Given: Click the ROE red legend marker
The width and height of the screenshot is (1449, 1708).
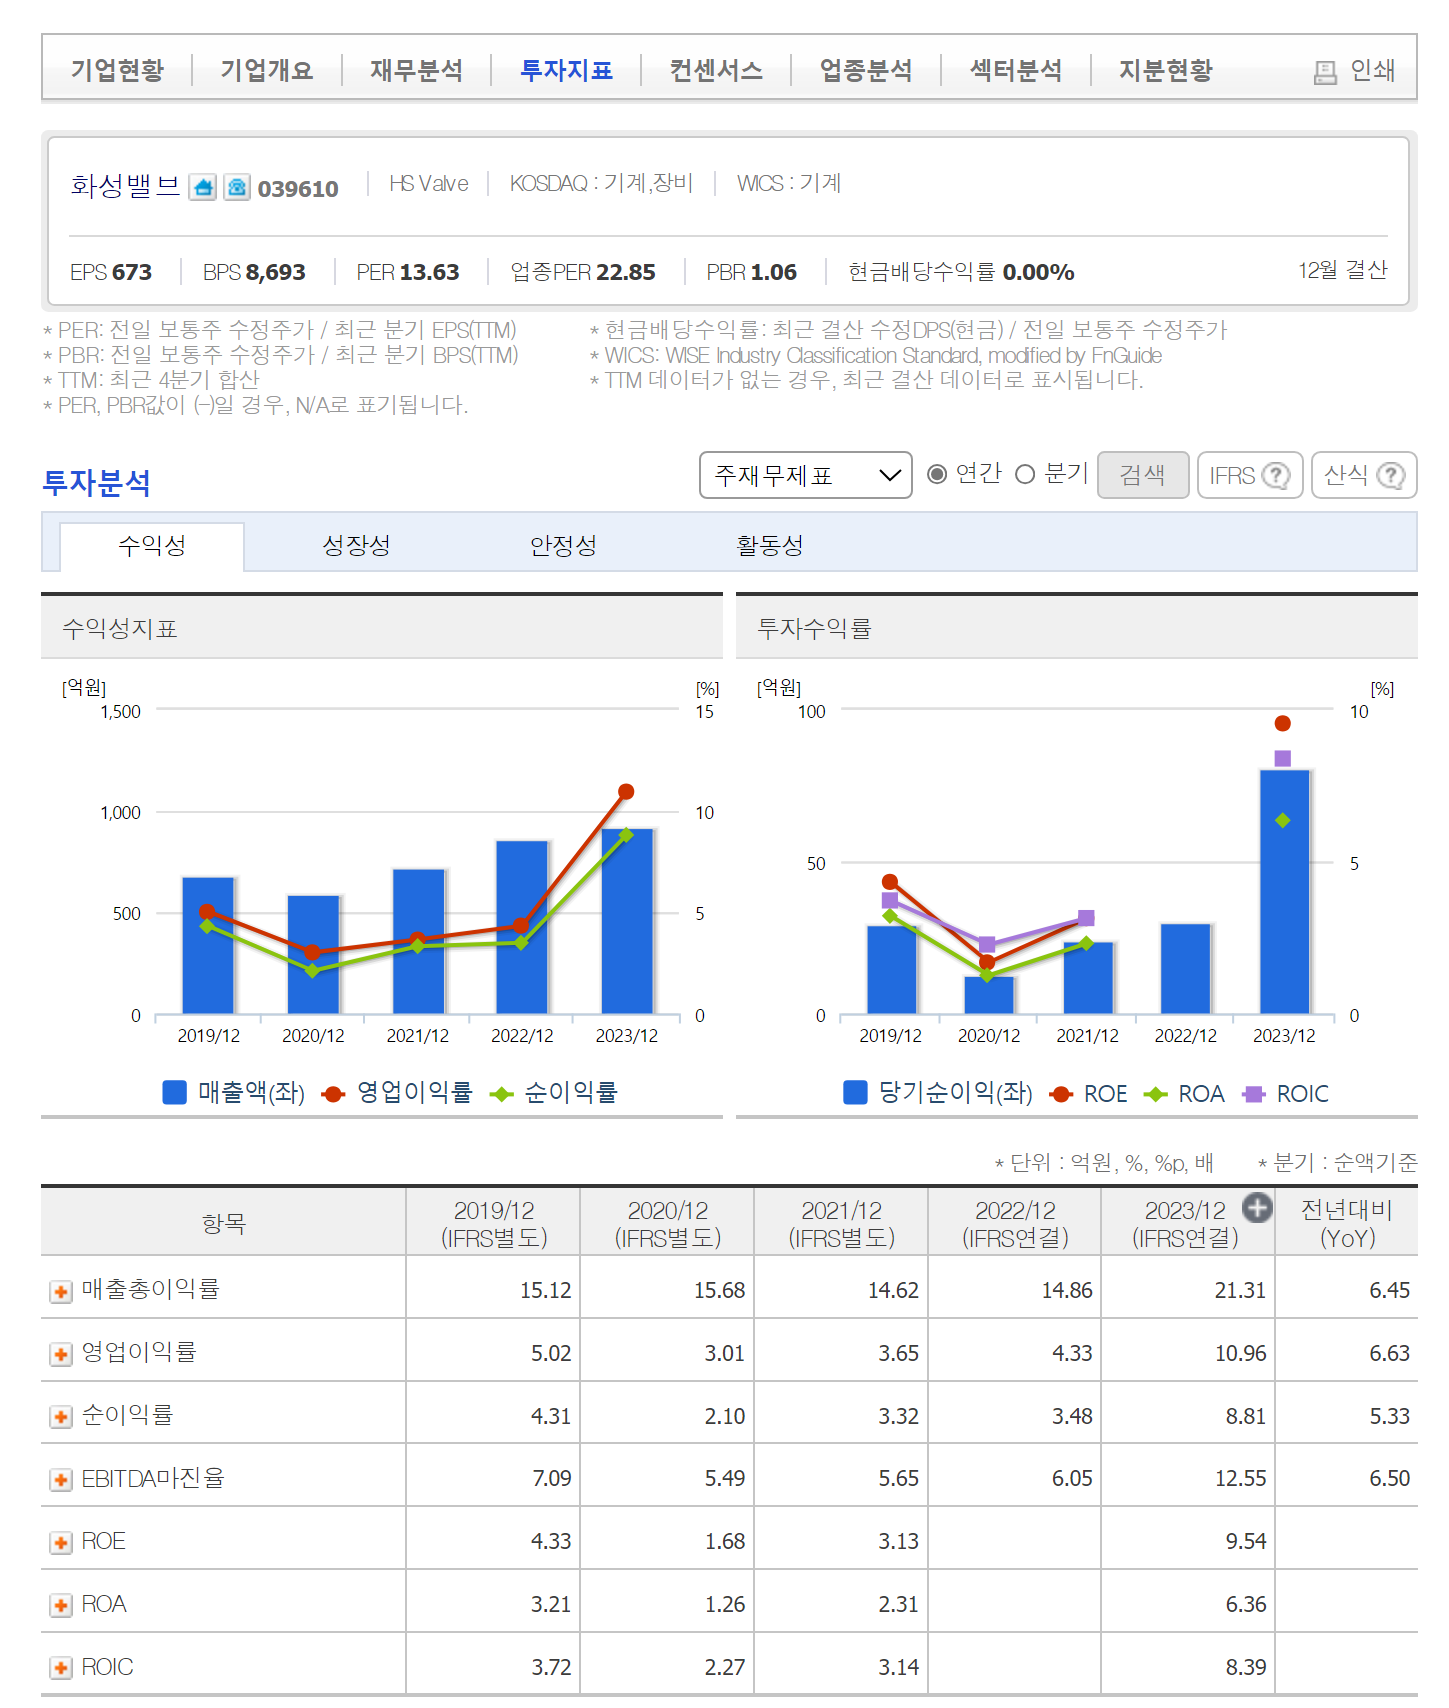Looking at the screenshot, I should tap(1061, 1094).
